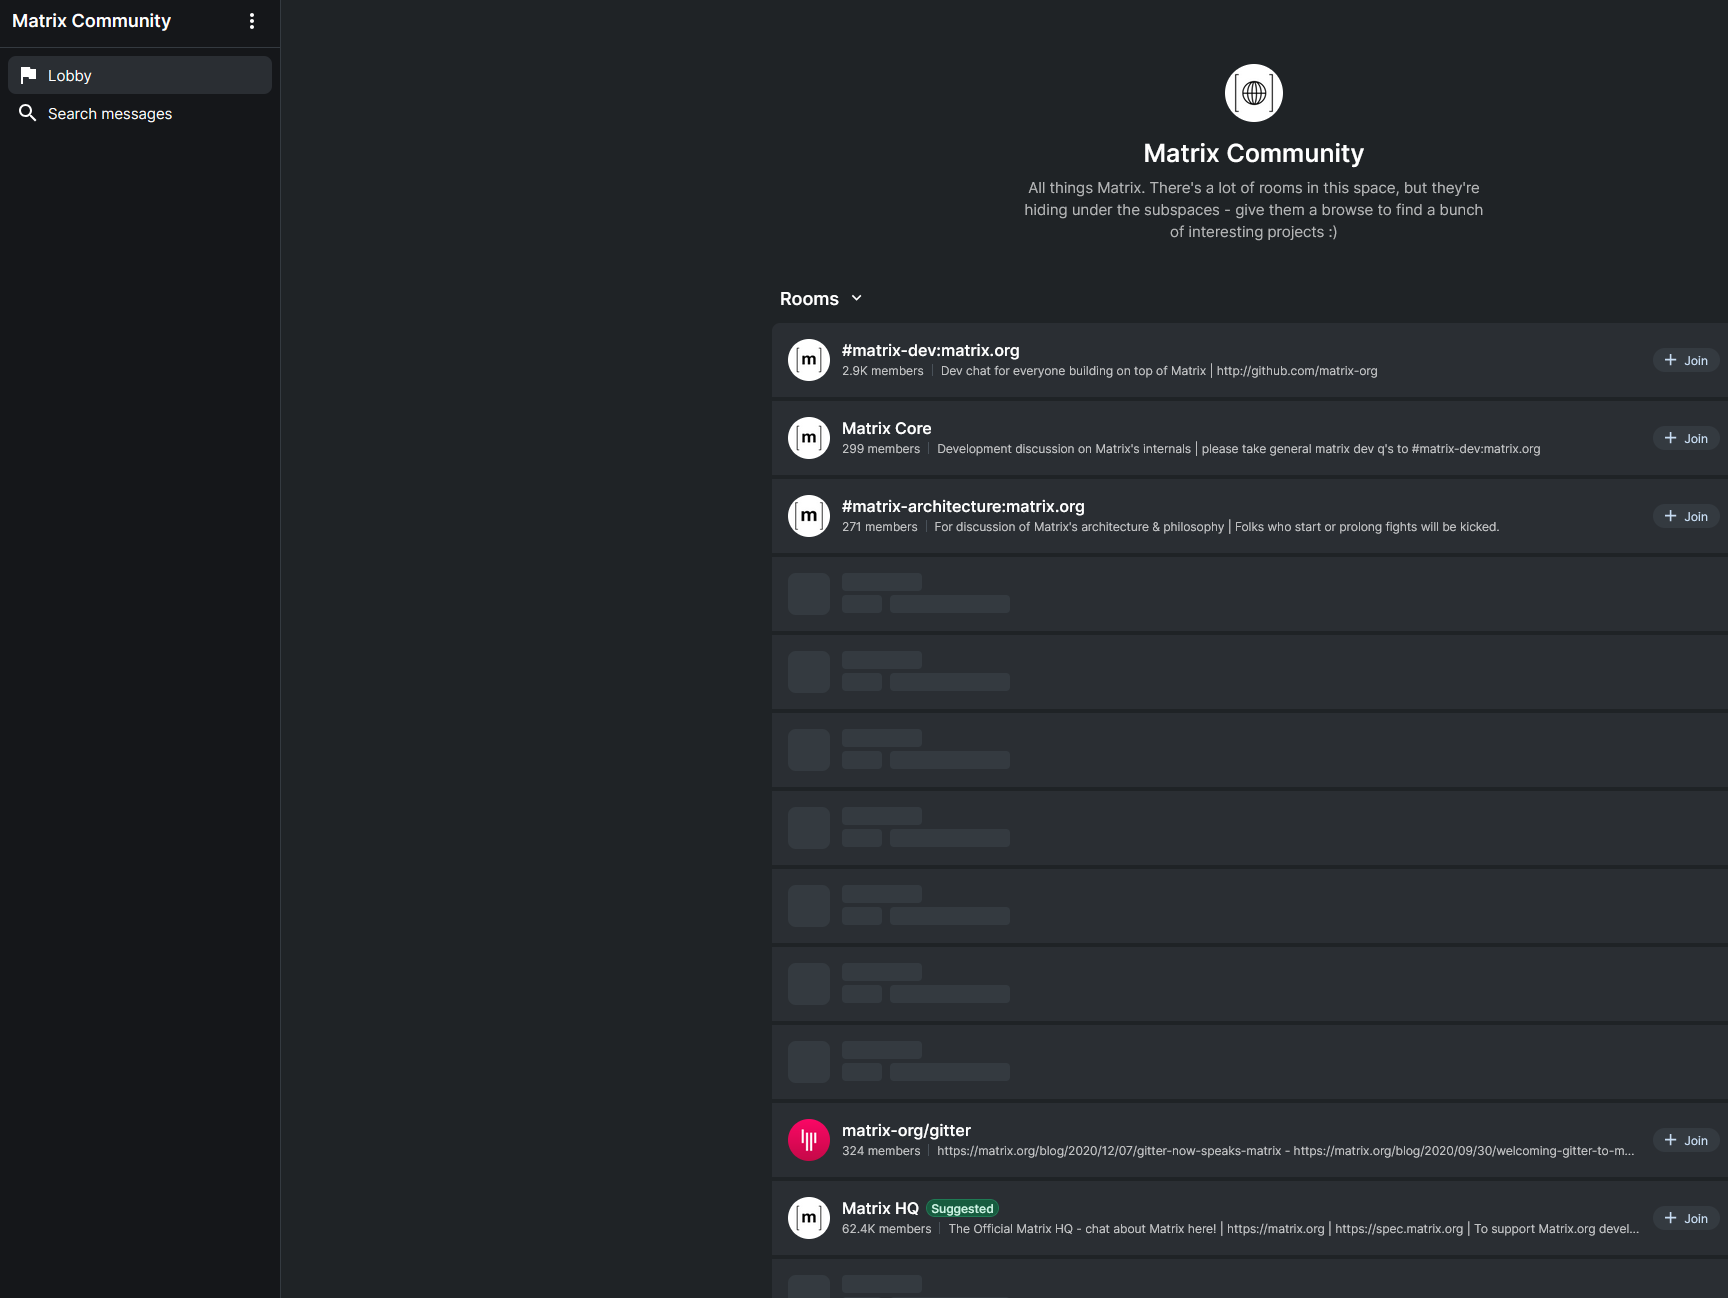Screen dimensions: 1728x1298
Task: Click the '324 members' count text
Action: coord(881,1151)
